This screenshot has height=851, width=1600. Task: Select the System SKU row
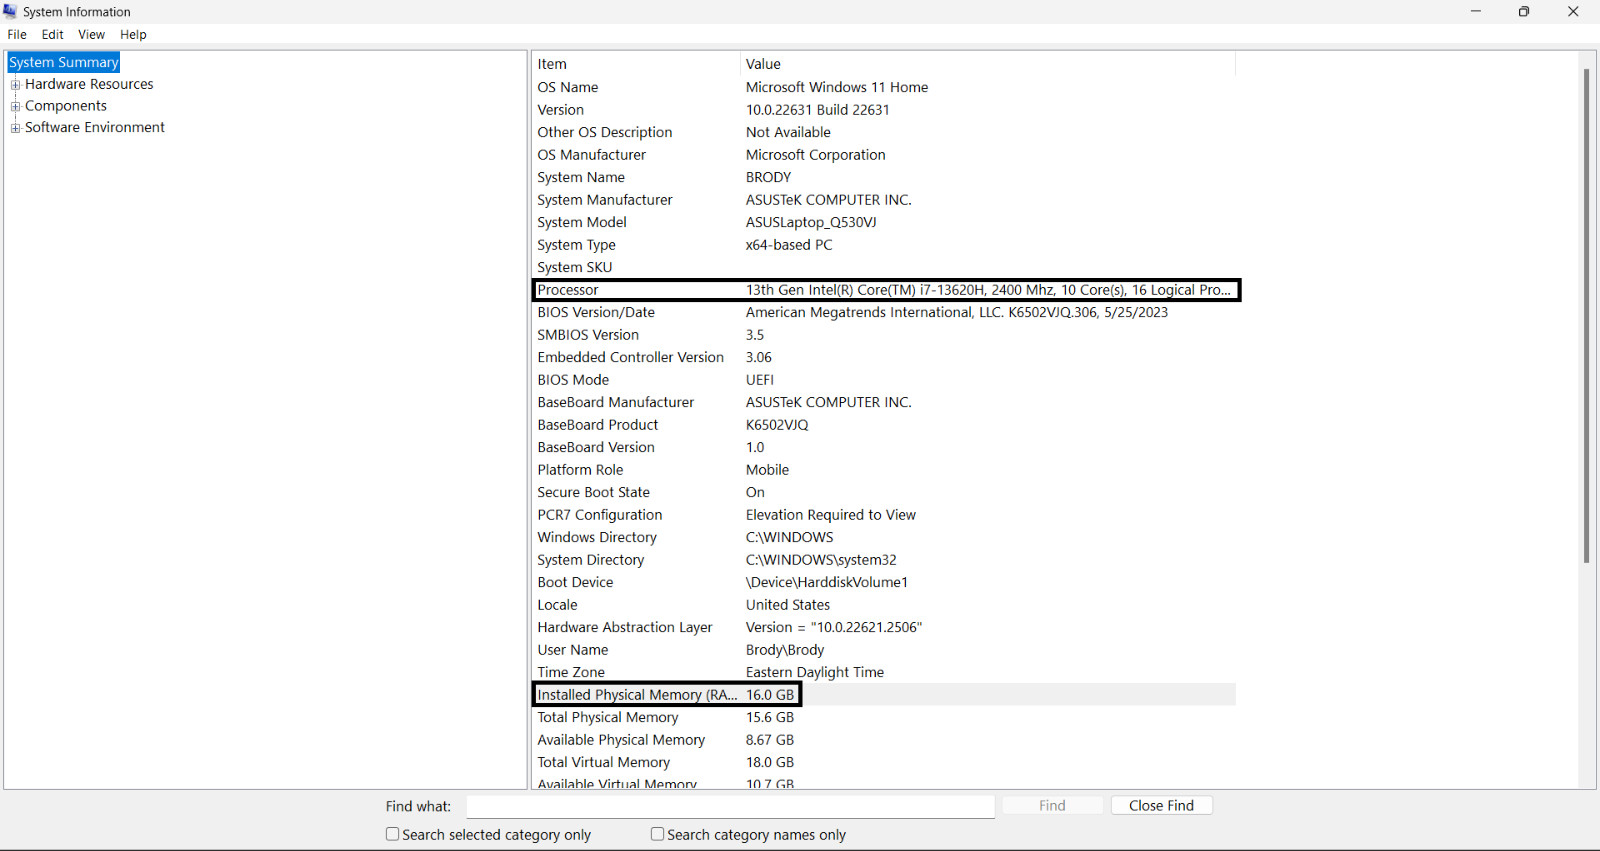point(885,267)
